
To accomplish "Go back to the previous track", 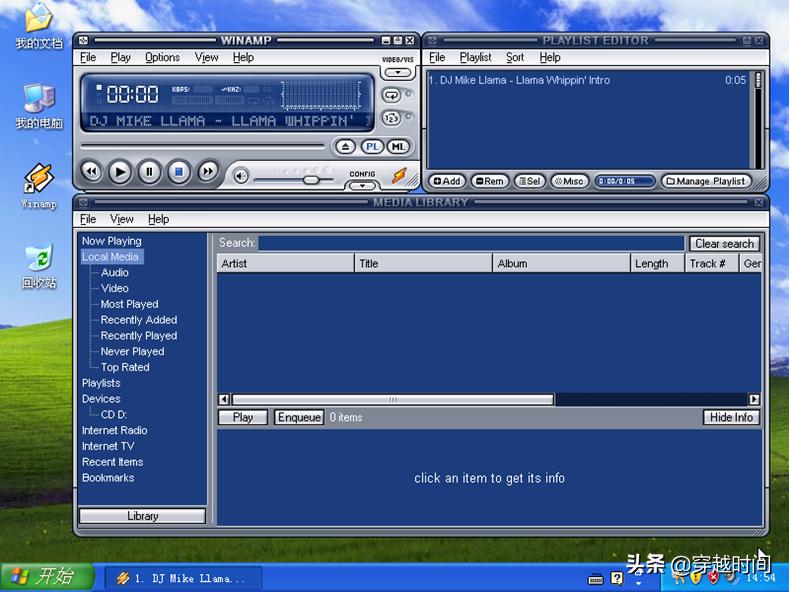I will (91, 172).
